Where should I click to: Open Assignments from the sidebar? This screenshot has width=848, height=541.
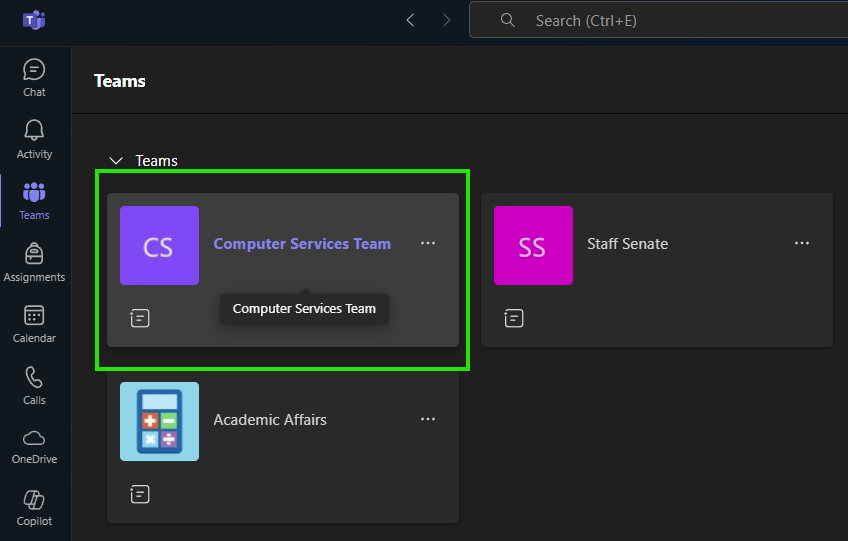pos(34,263)
